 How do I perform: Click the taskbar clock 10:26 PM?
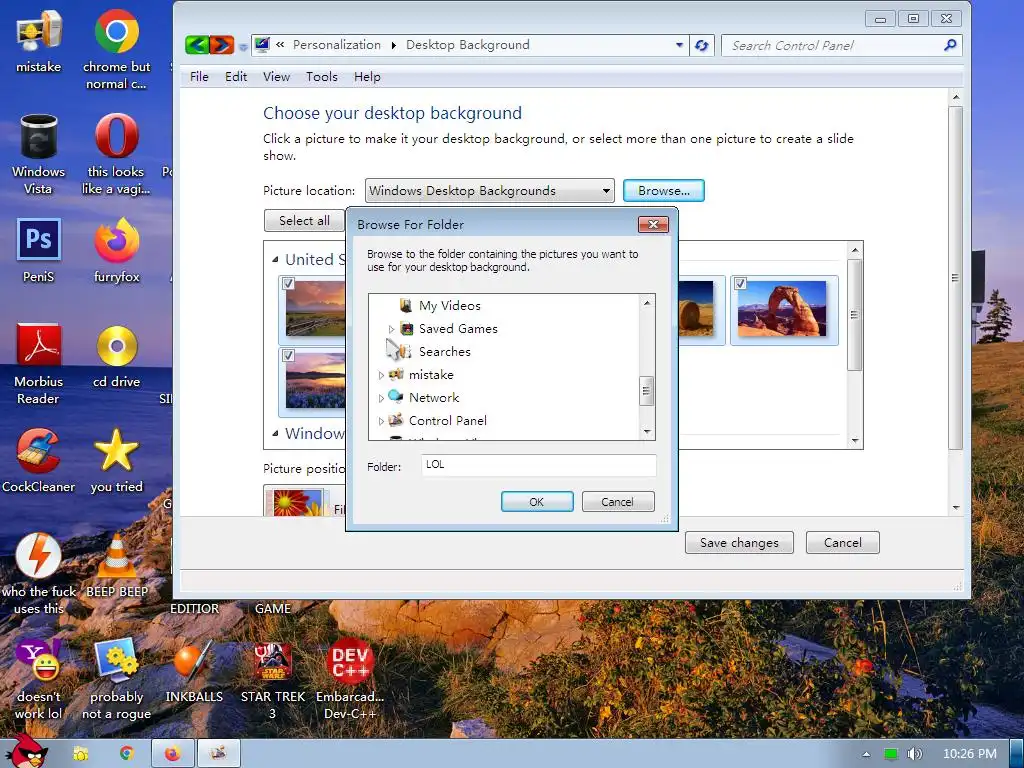970,754
